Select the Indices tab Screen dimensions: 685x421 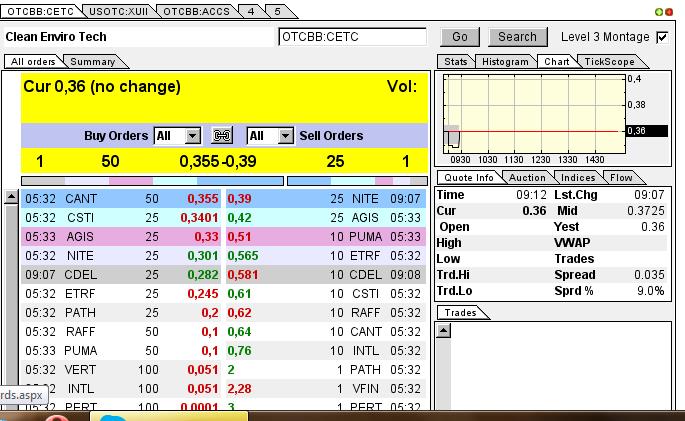pyautogui.click(x=578, y=178)
